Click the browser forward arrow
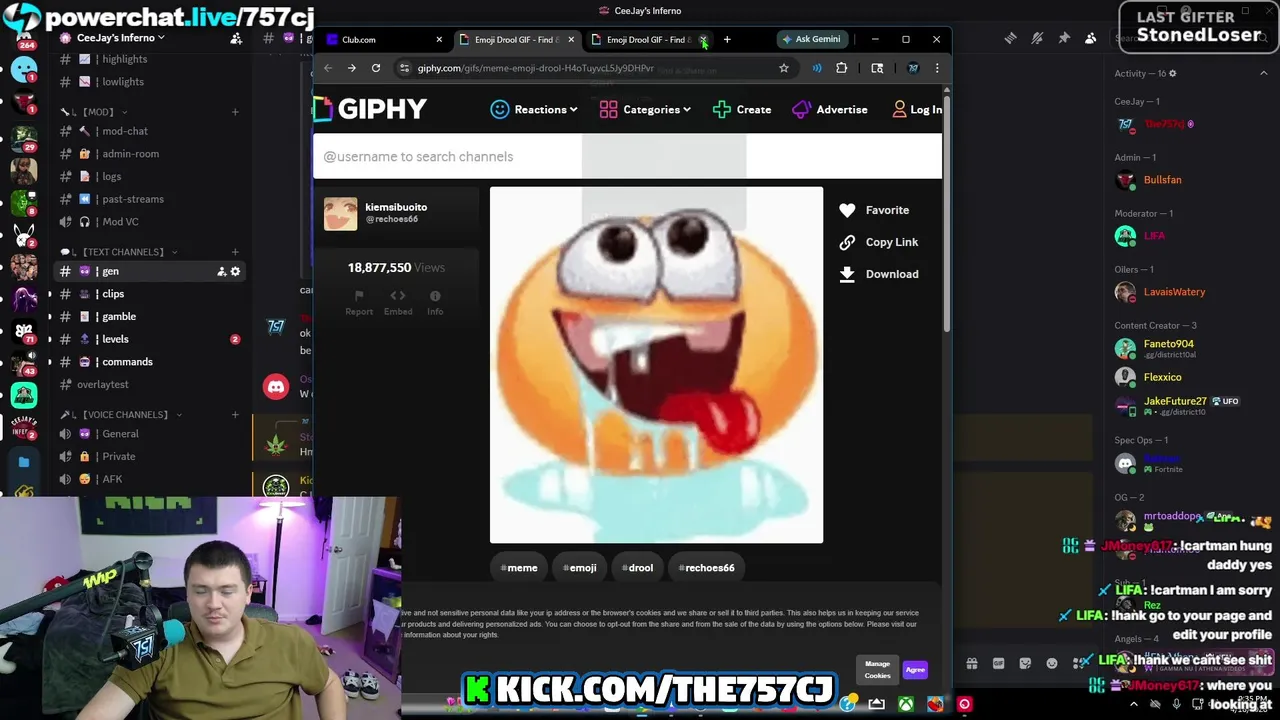1280x720 pixels. [x=352, y=68]
